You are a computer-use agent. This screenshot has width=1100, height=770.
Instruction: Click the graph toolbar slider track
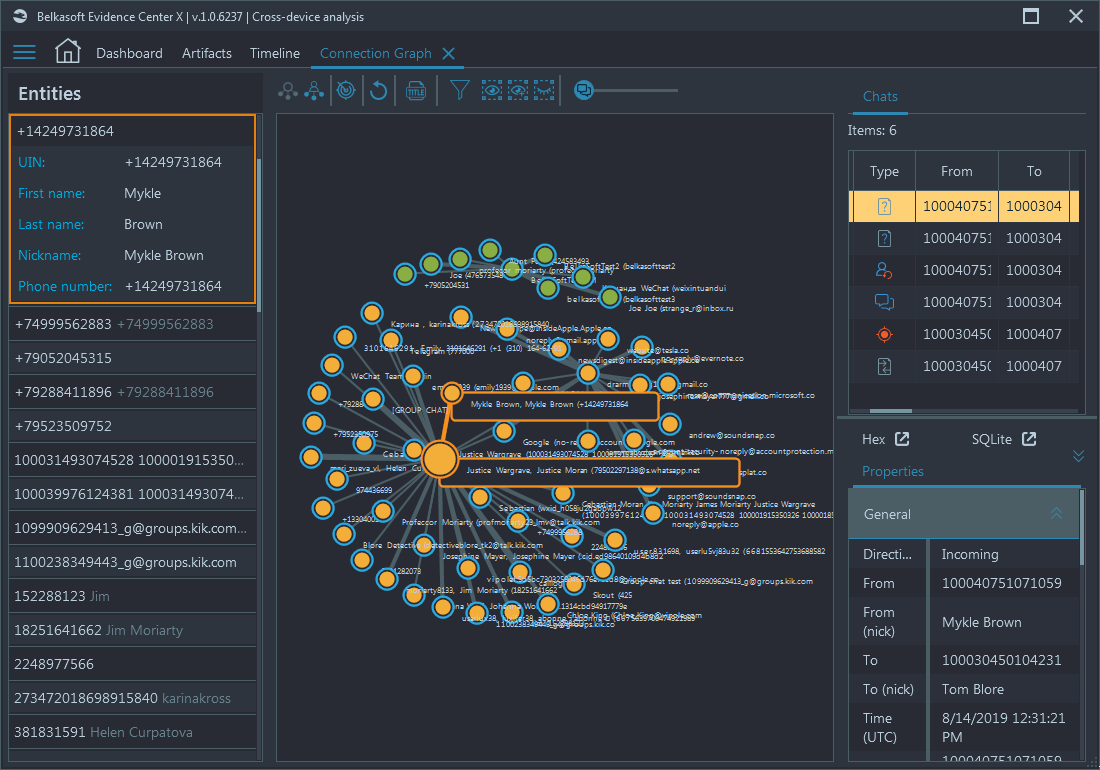(x=635, y=90)
